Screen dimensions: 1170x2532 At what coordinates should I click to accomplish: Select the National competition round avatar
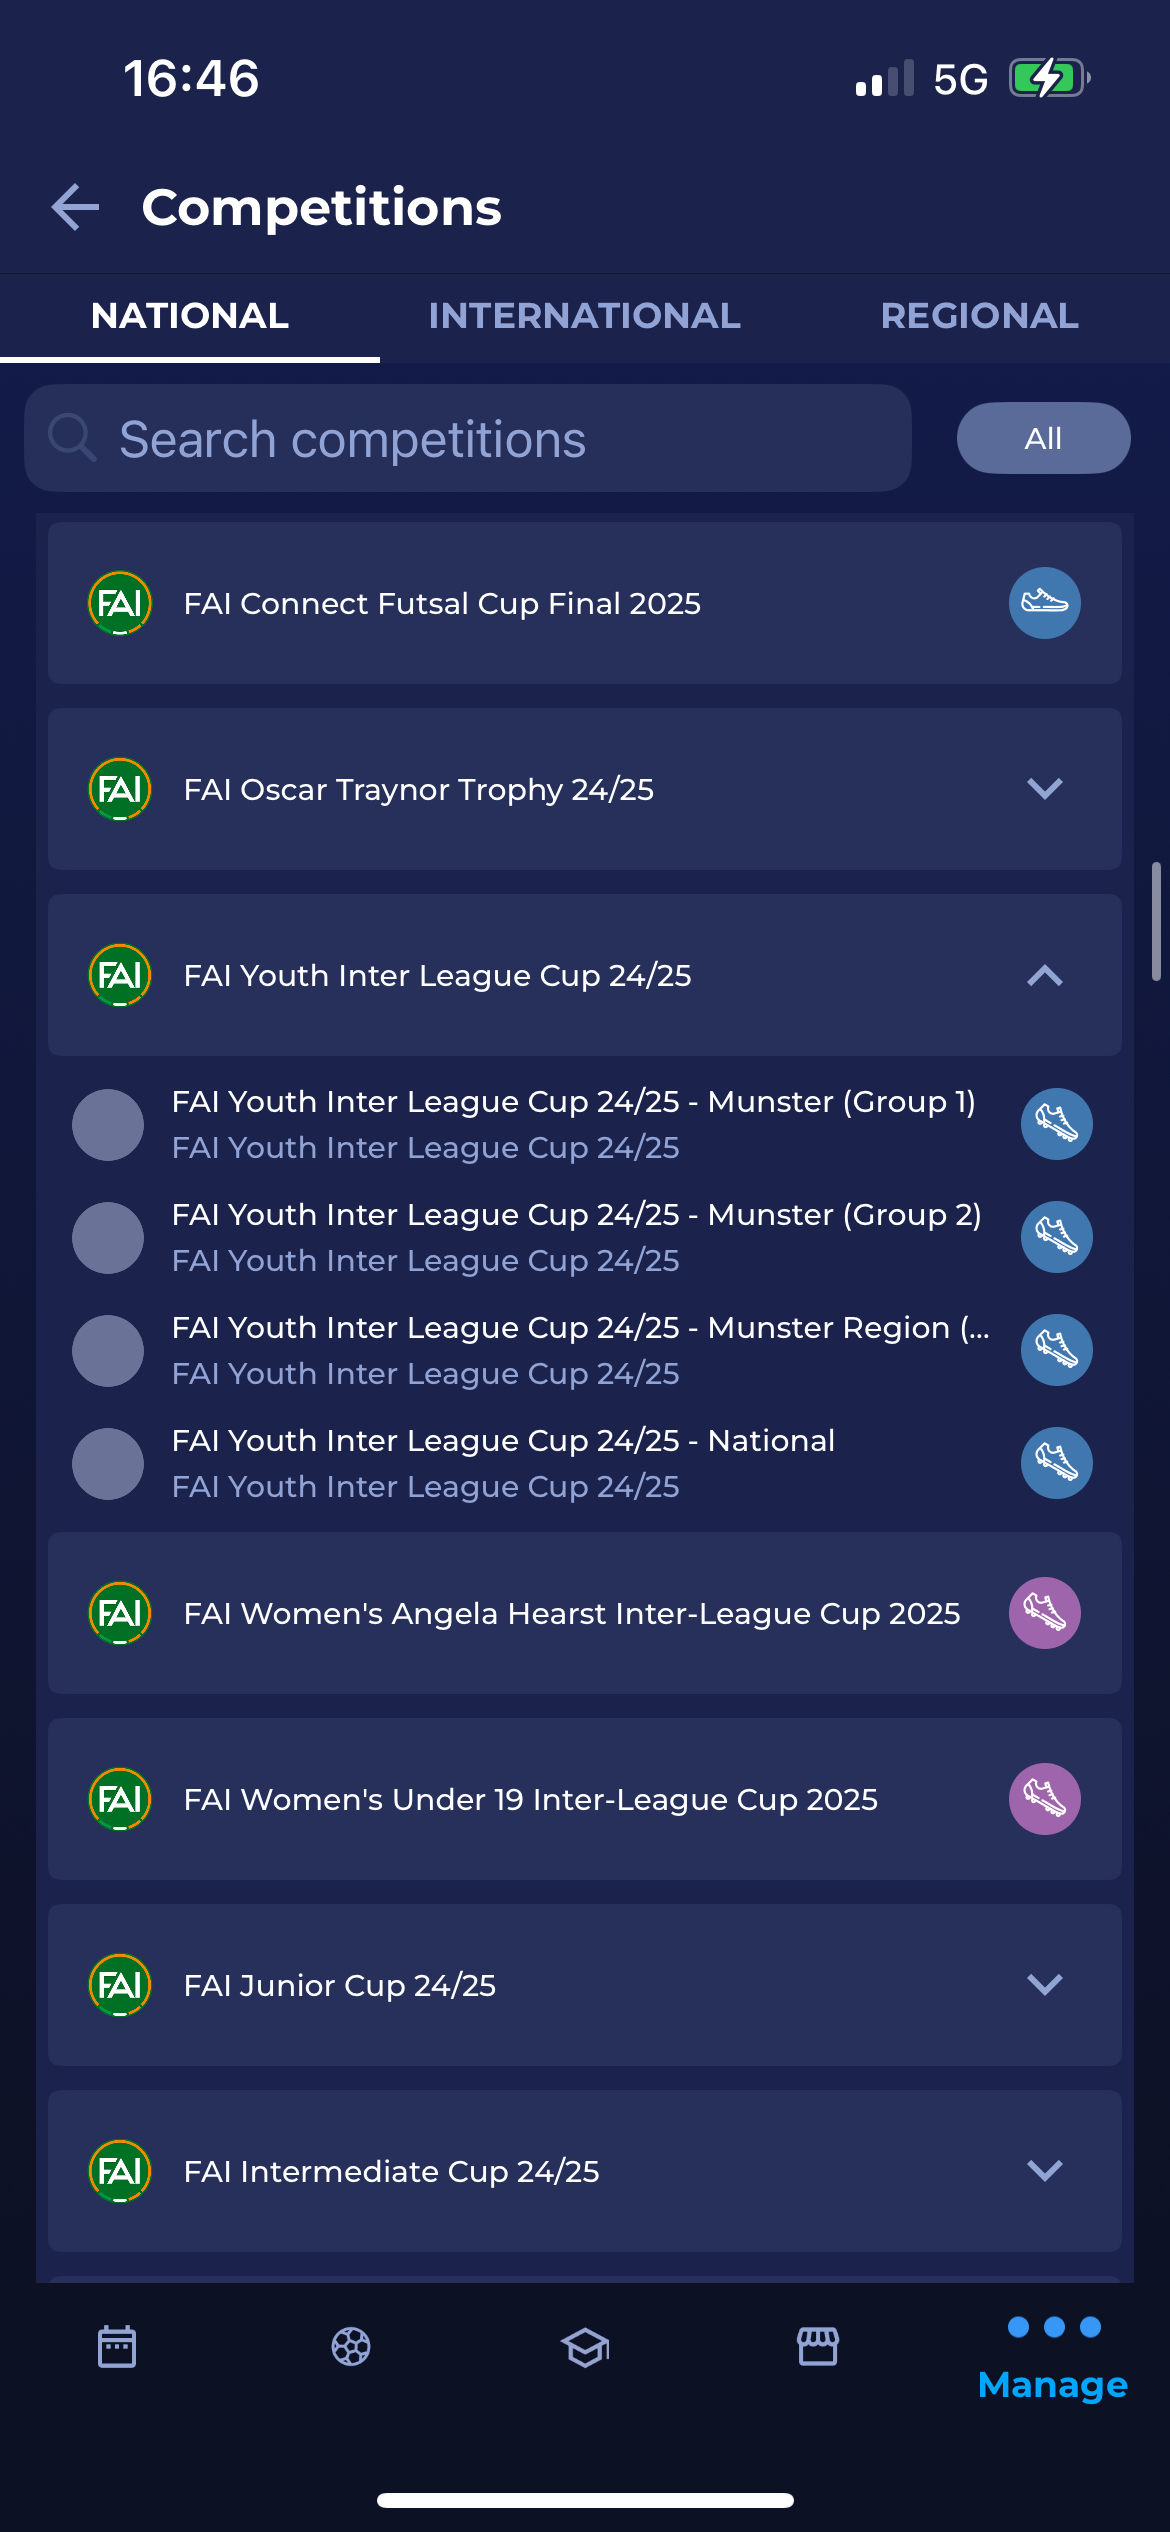click(108, 1464)
